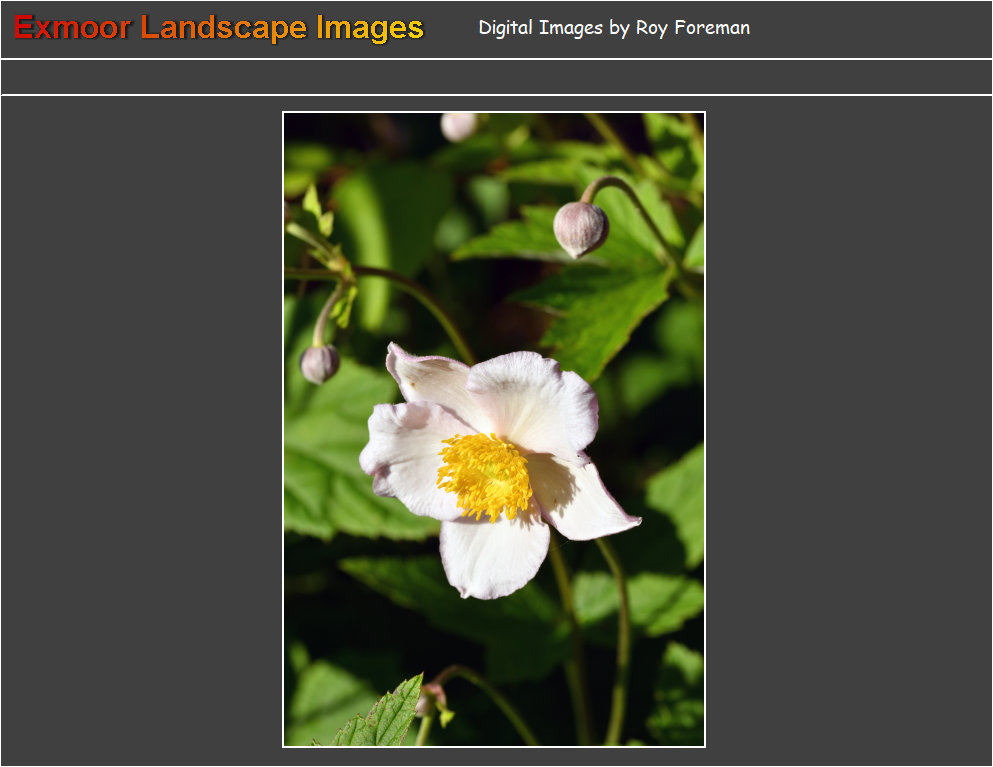Click the small flower bud left of the bloom
This screenshot has width=993, height=767.
(x=319, y=363)
